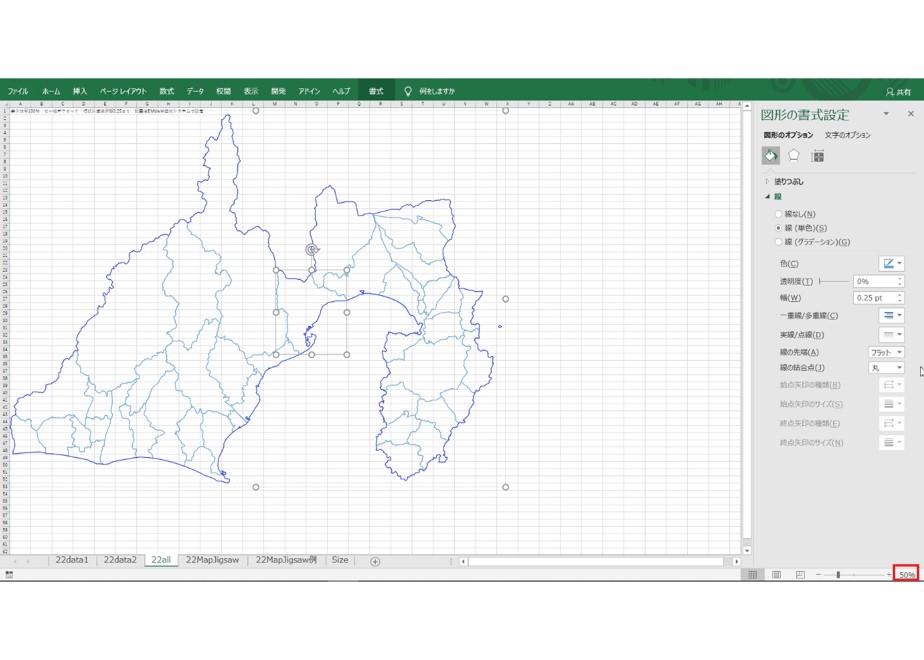Open the 線の先端(A) フラット dropdown
This screenshot has height=660, width=924.
[886, 352]
